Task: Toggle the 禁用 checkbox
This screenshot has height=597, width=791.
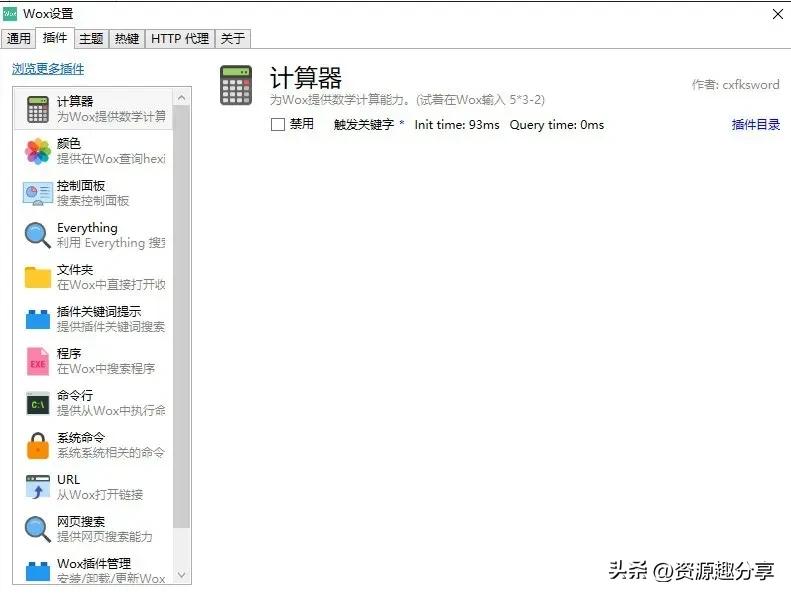Action: 278,124
